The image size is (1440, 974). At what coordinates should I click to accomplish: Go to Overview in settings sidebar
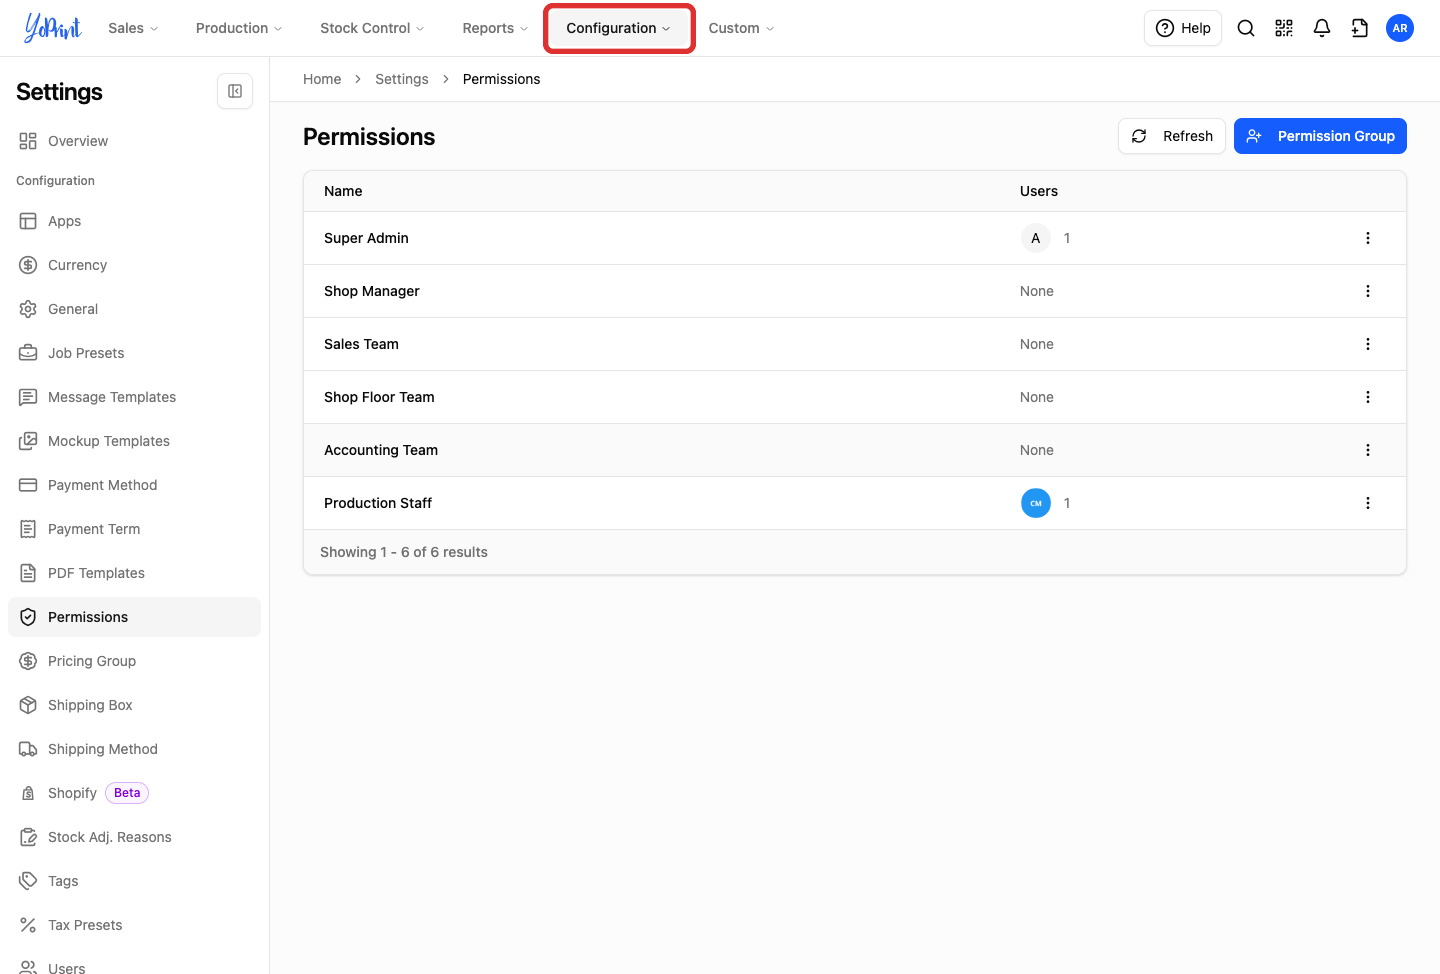click(x=134, y=141)
